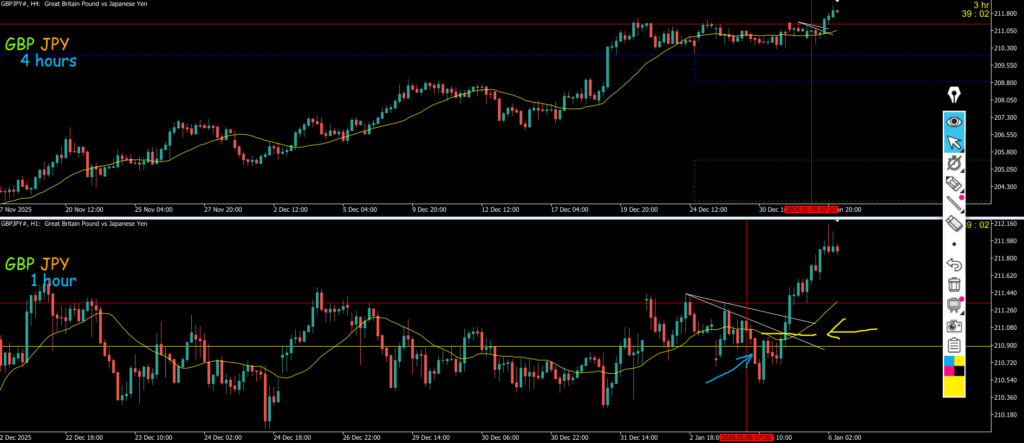Select the highlighter marker tool
The height and width of the screenshot is (443, 1024).
click(x=954, y=183)
